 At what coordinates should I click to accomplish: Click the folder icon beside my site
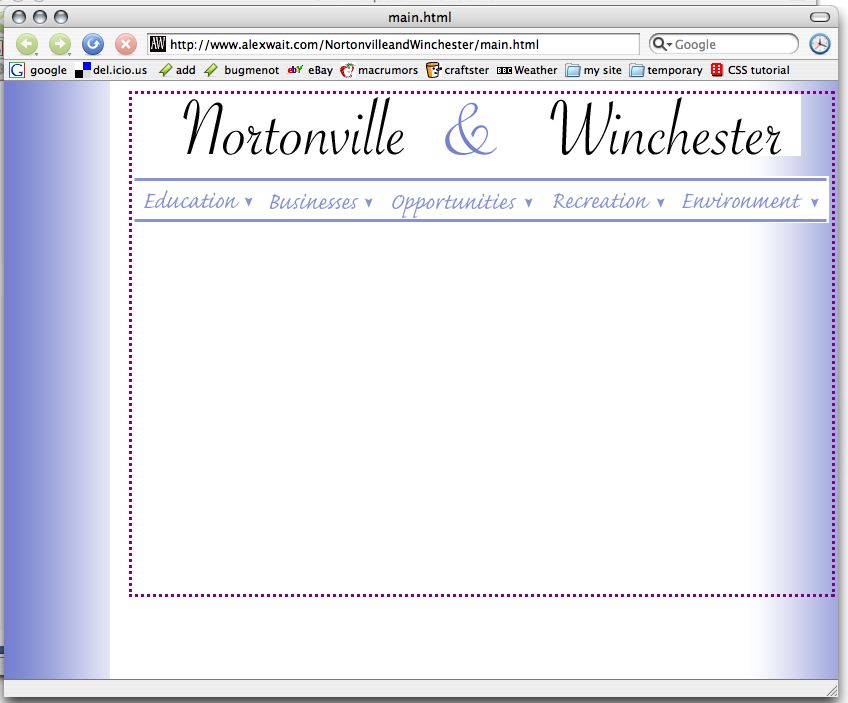(x=573, y=70)
